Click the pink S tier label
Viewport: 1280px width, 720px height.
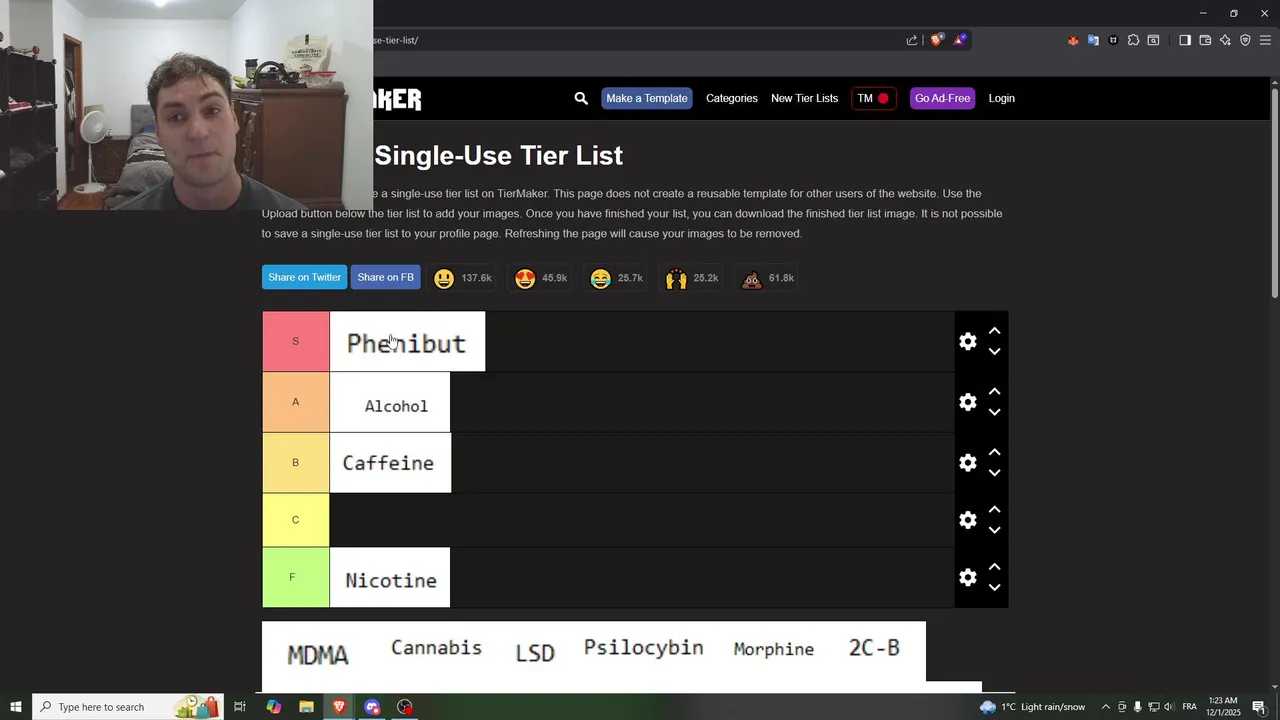(x=295, y=341)
